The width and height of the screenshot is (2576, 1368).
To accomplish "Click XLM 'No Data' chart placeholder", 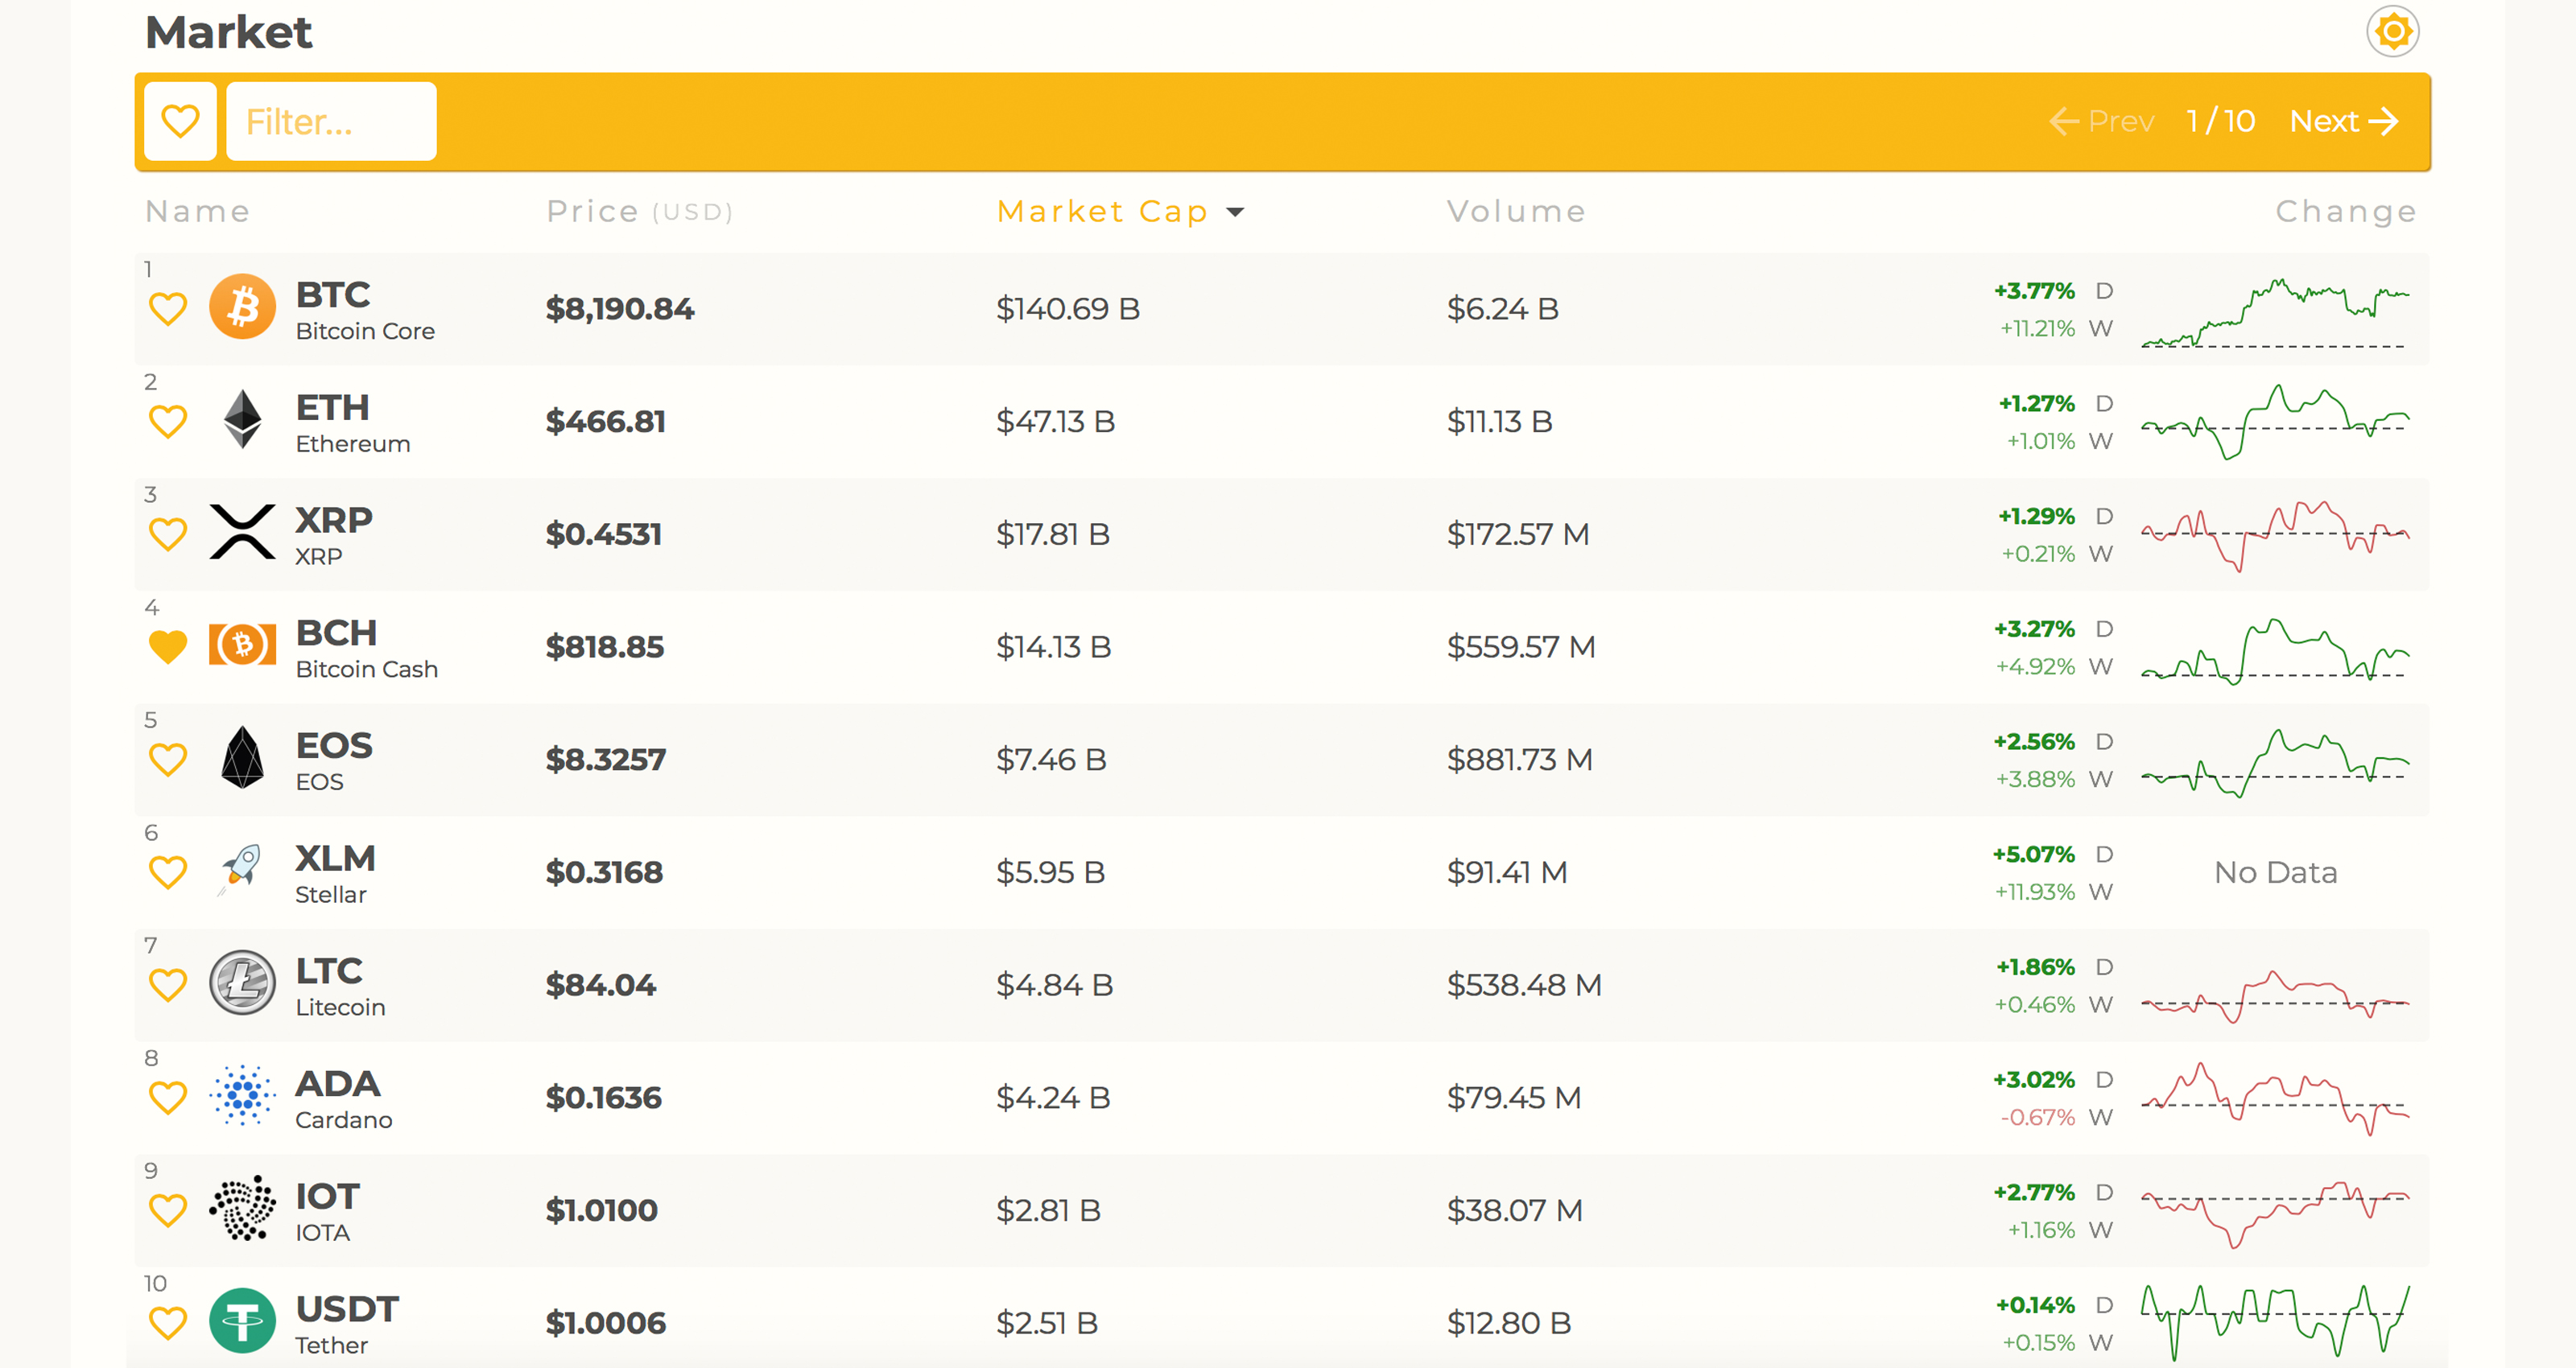I will coord(2275,873).
